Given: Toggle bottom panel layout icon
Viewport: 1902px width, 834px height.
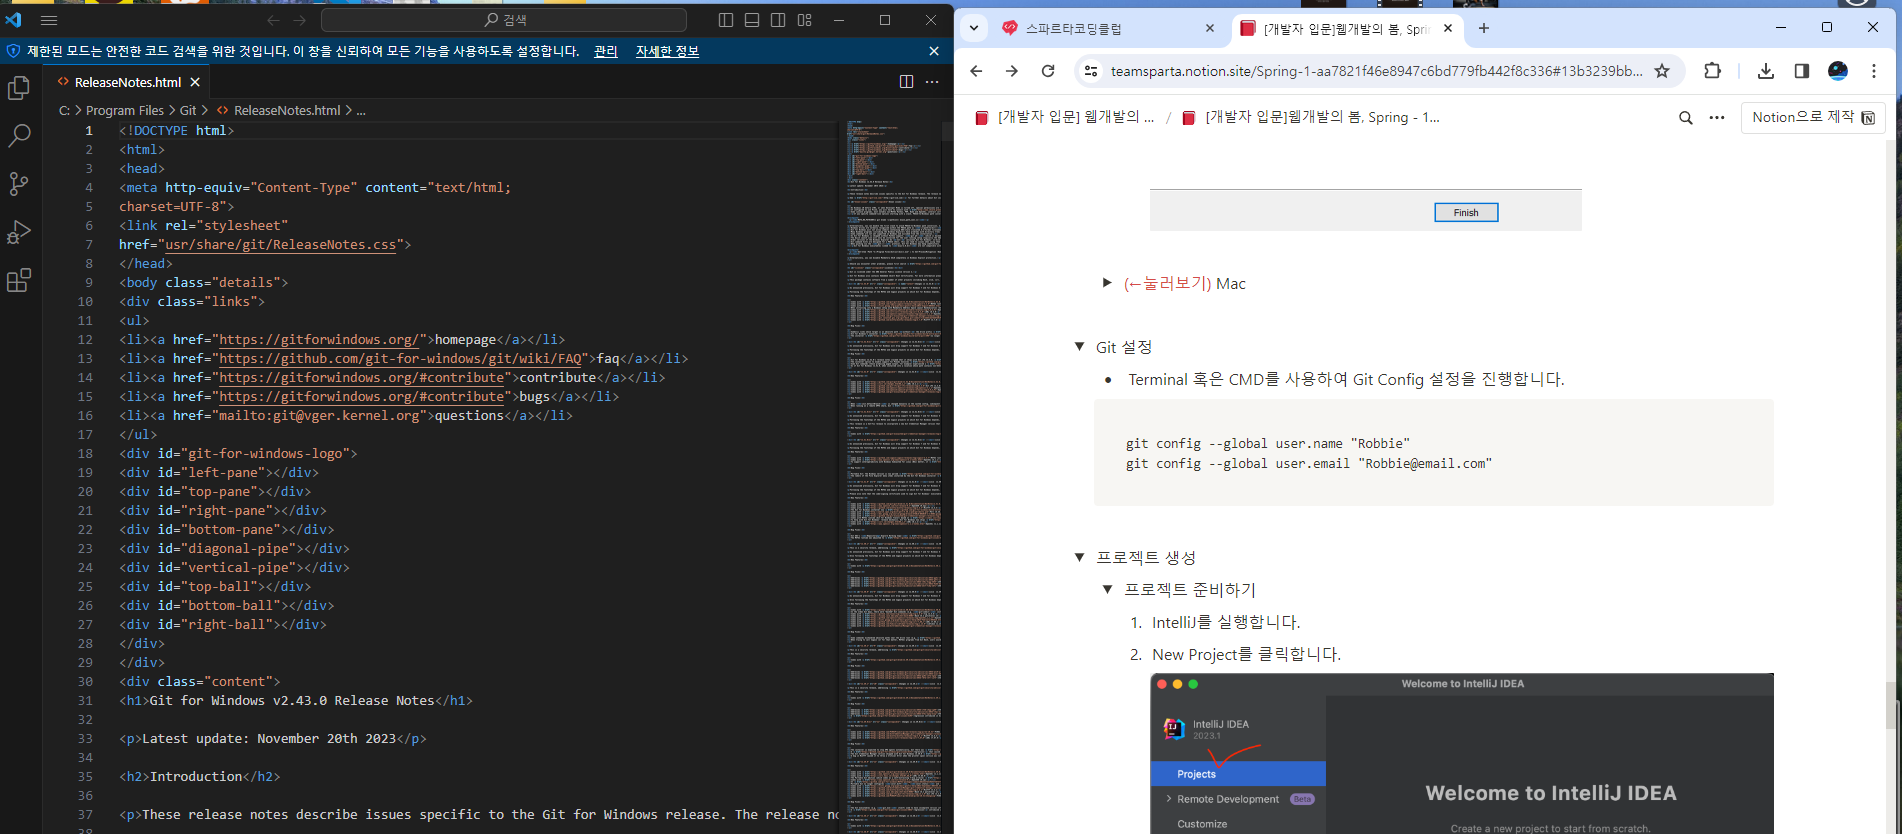Looking at the screenshot, I should (x=752, y=20).
